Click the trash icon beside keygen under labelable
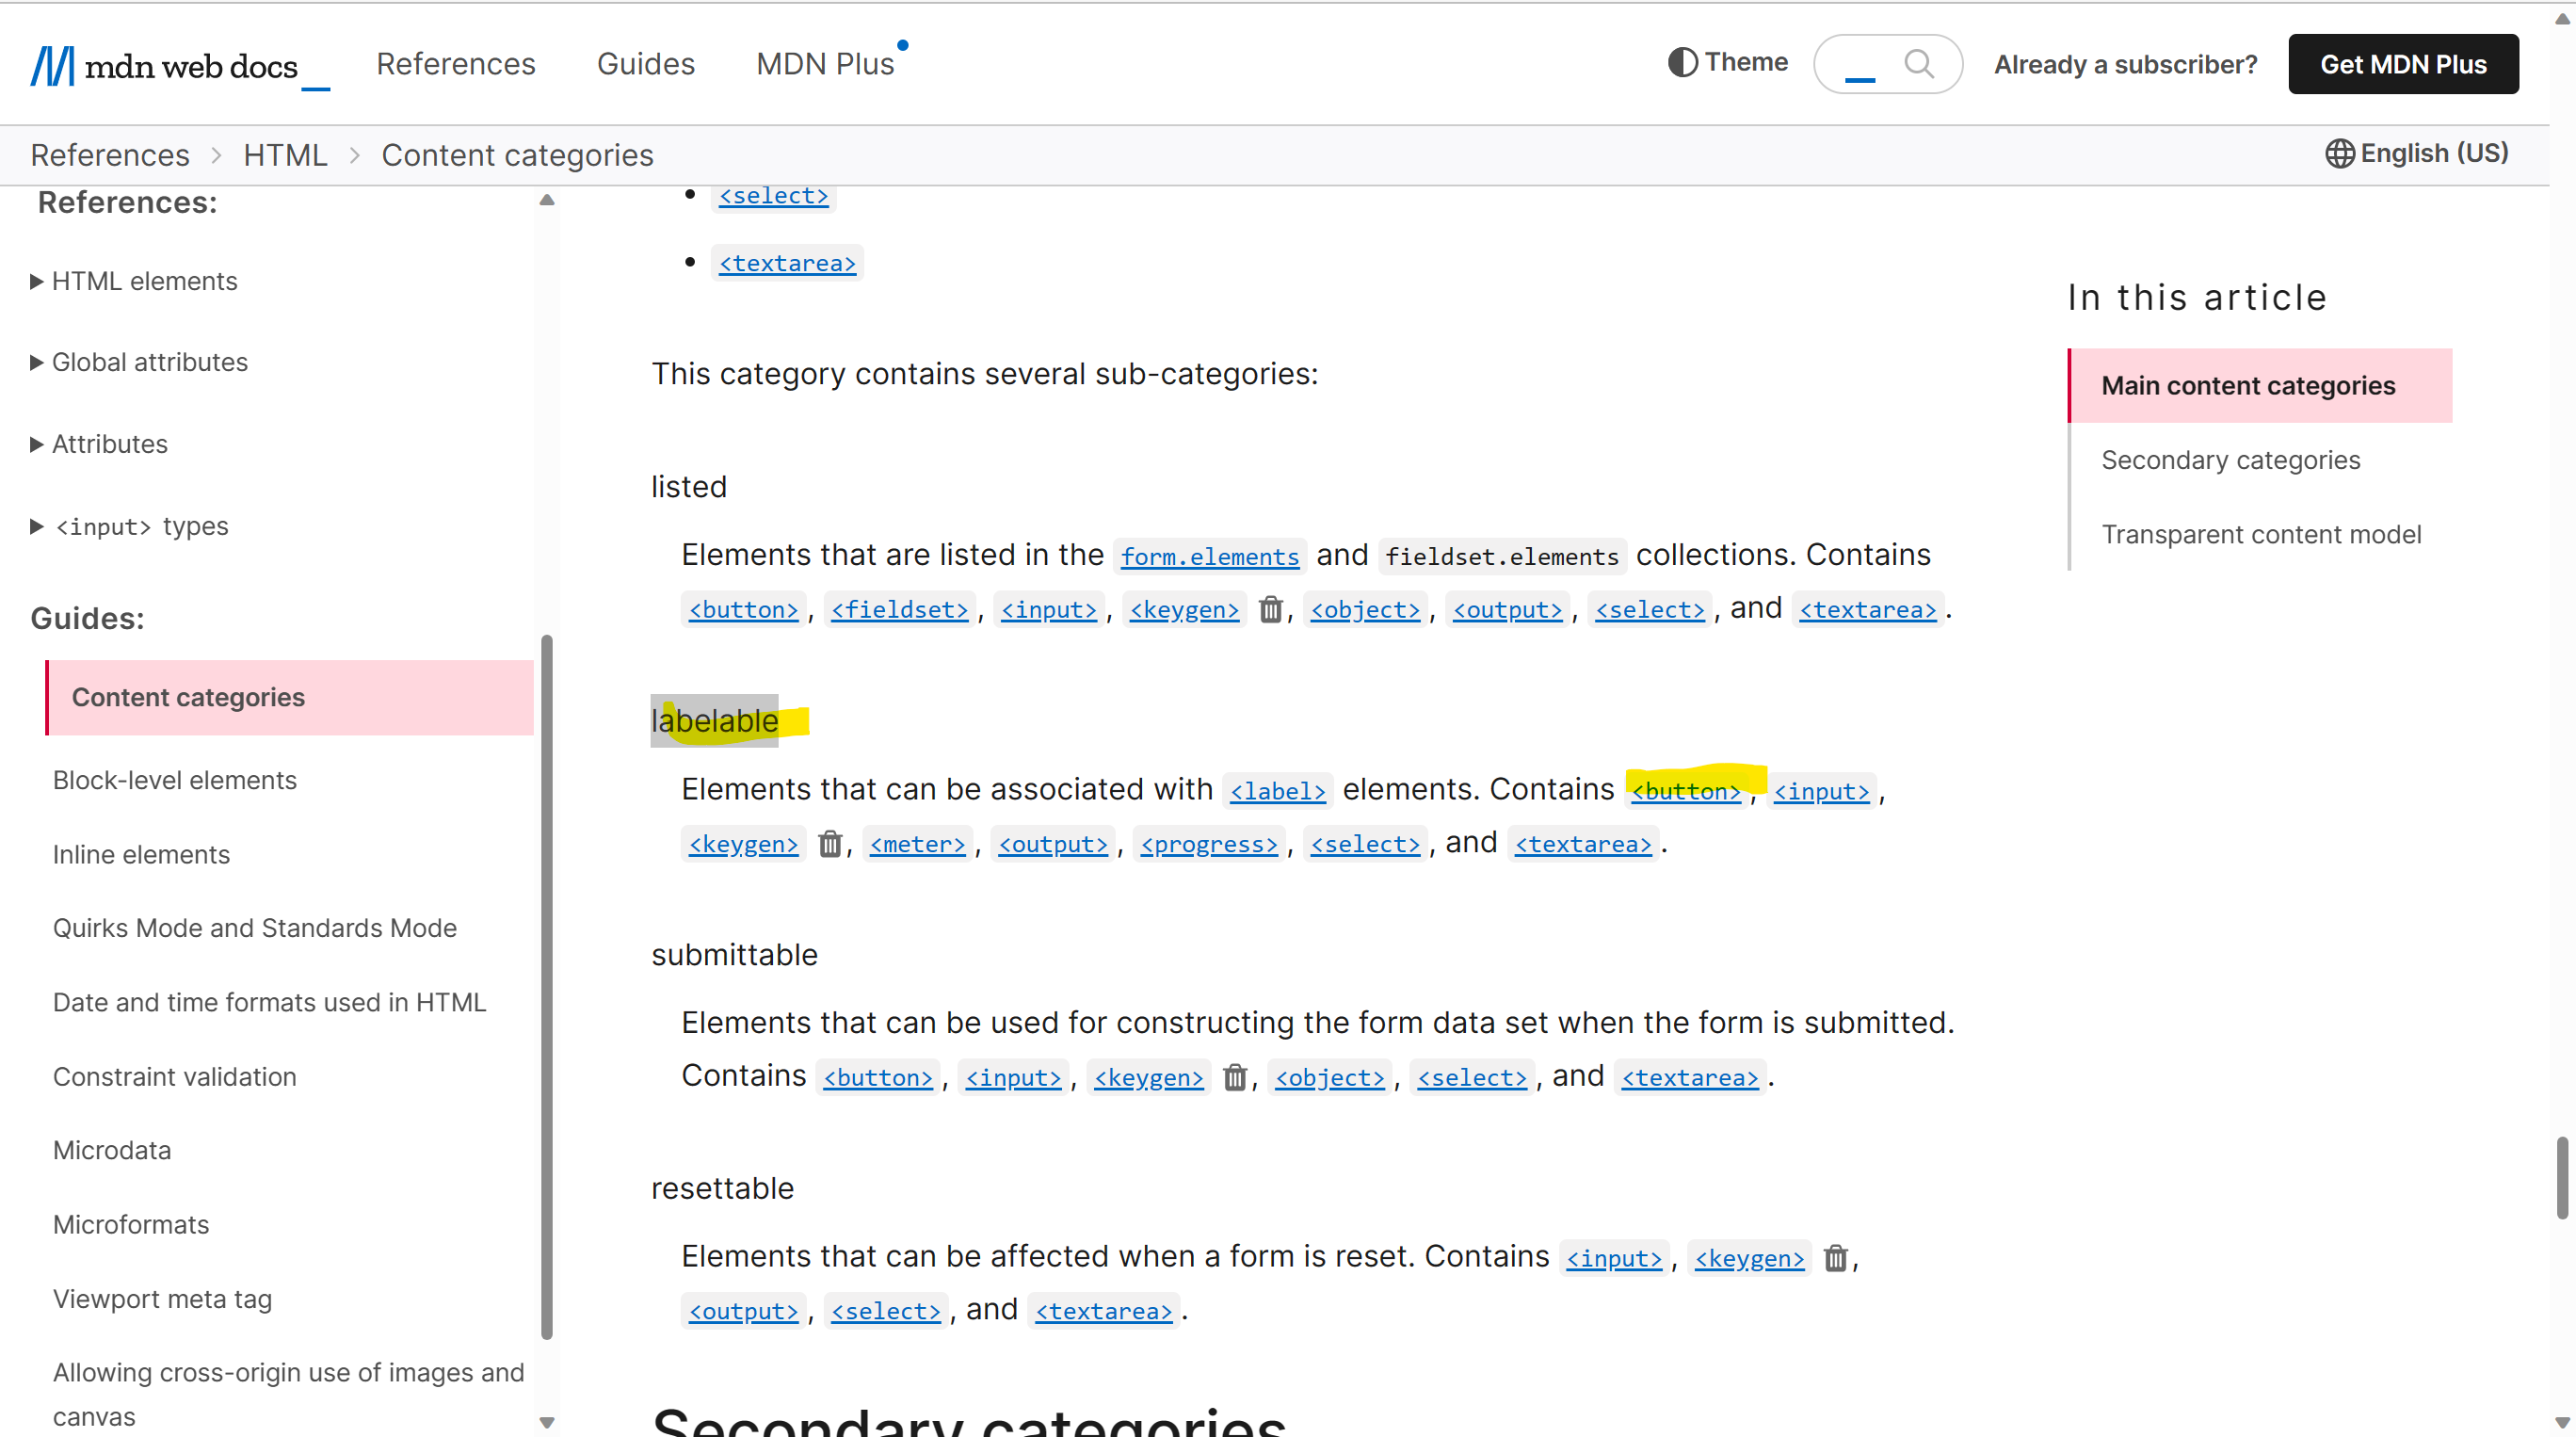The width and height of the screenshot is (2576, 1437). click(x=830, y=843)
